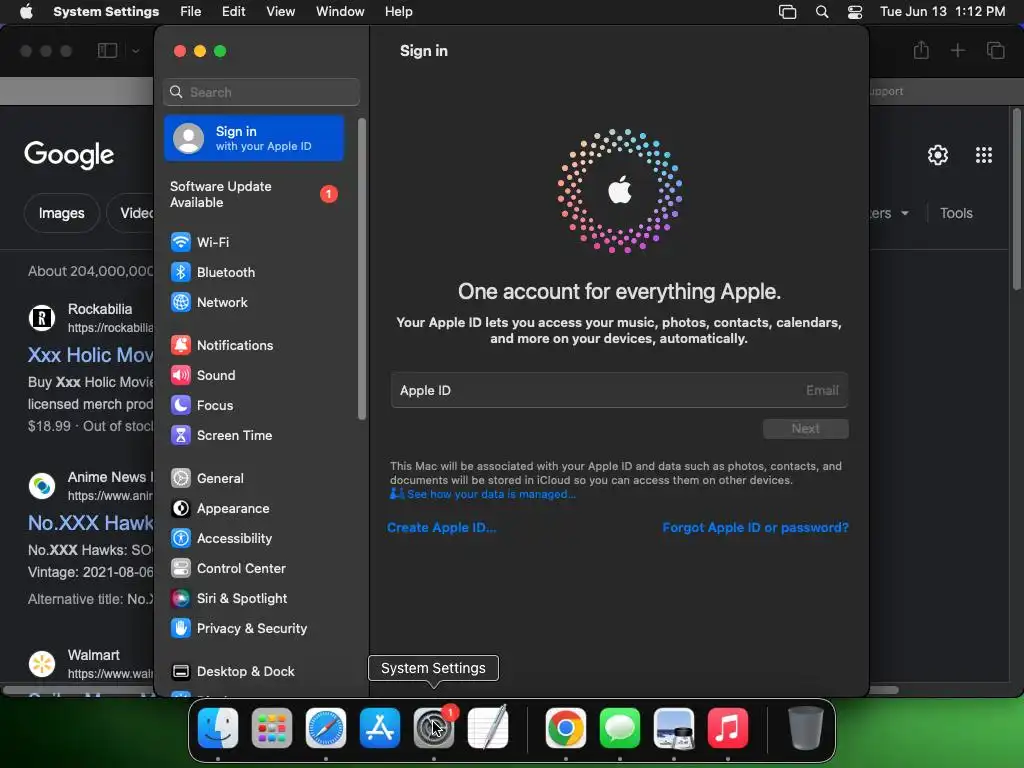Click Stage Manager menu bar icon
Image resolution: width=1024 pixels, height=768 pixels.
click(788, 12)
